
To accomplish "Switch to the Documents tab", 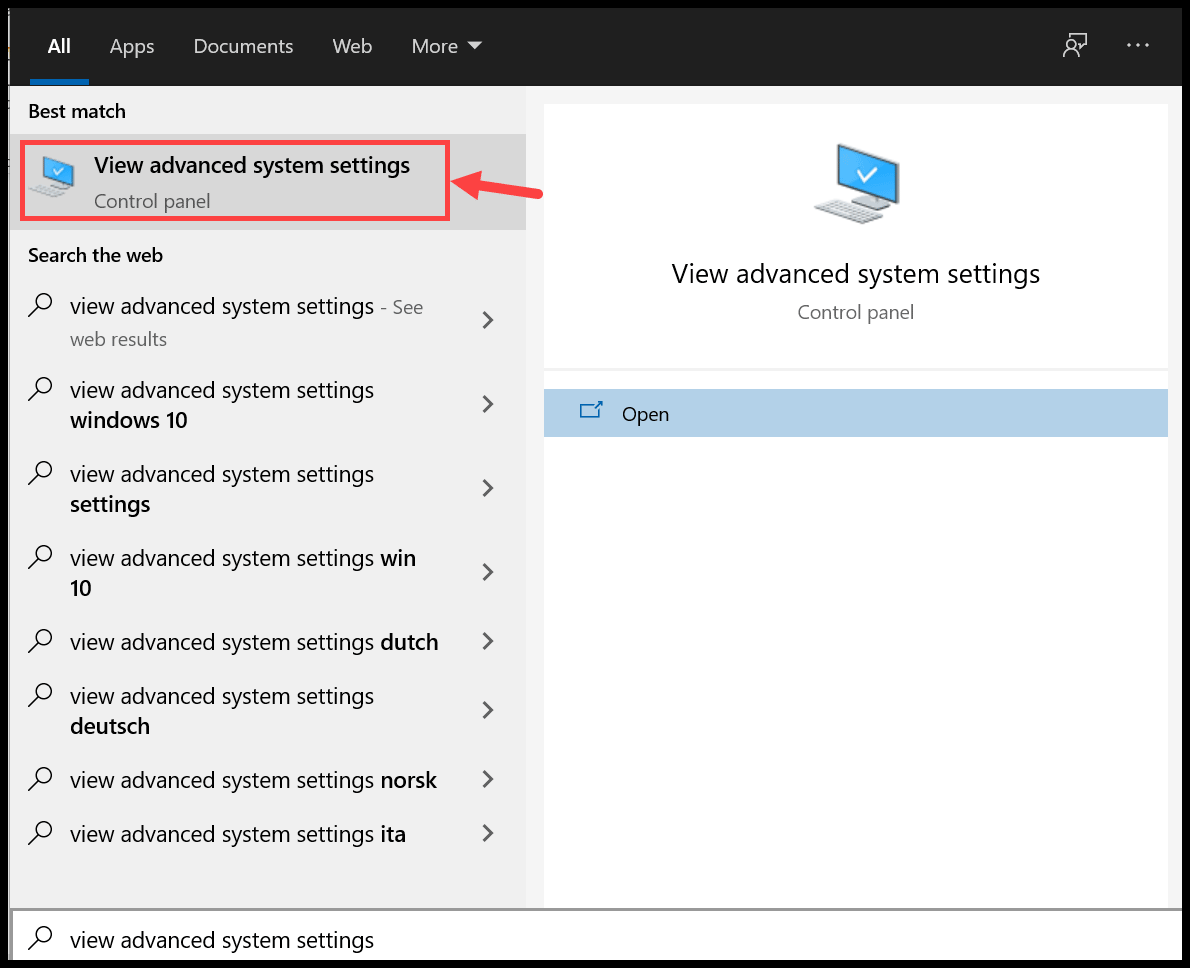I will [243, 46].
